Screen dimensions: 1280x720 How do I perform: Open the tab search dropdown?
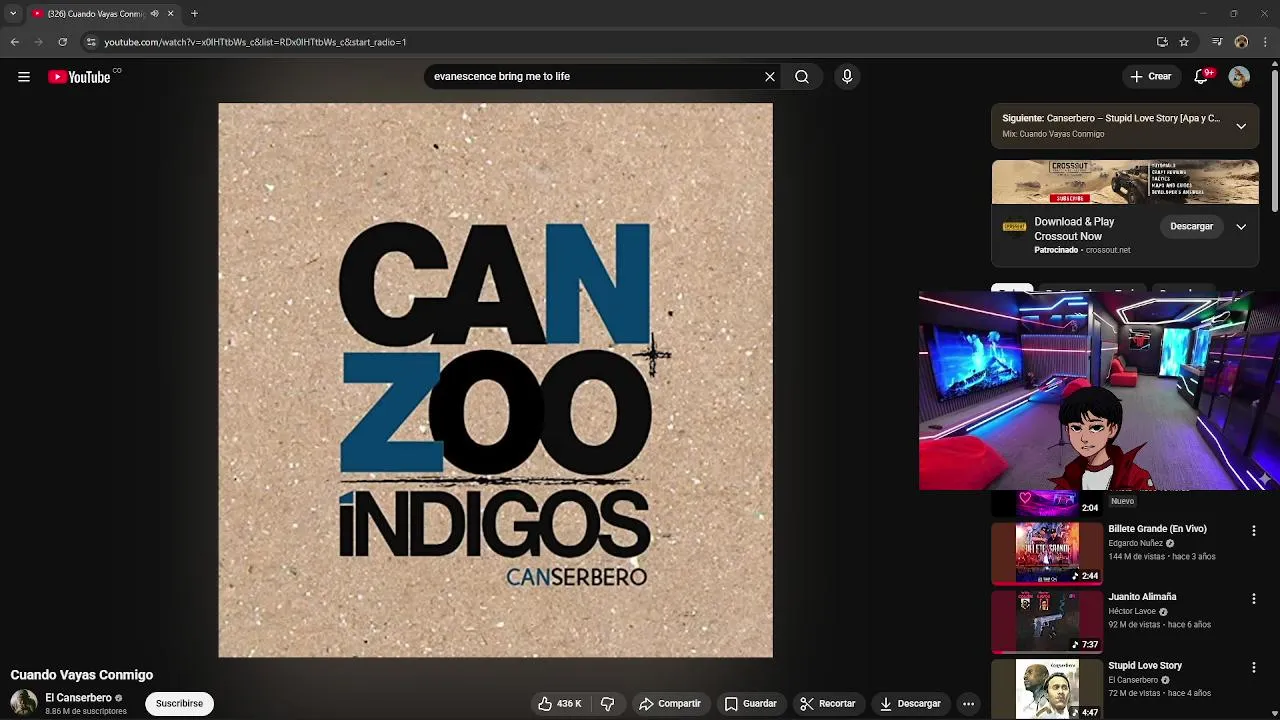(13, 14)
